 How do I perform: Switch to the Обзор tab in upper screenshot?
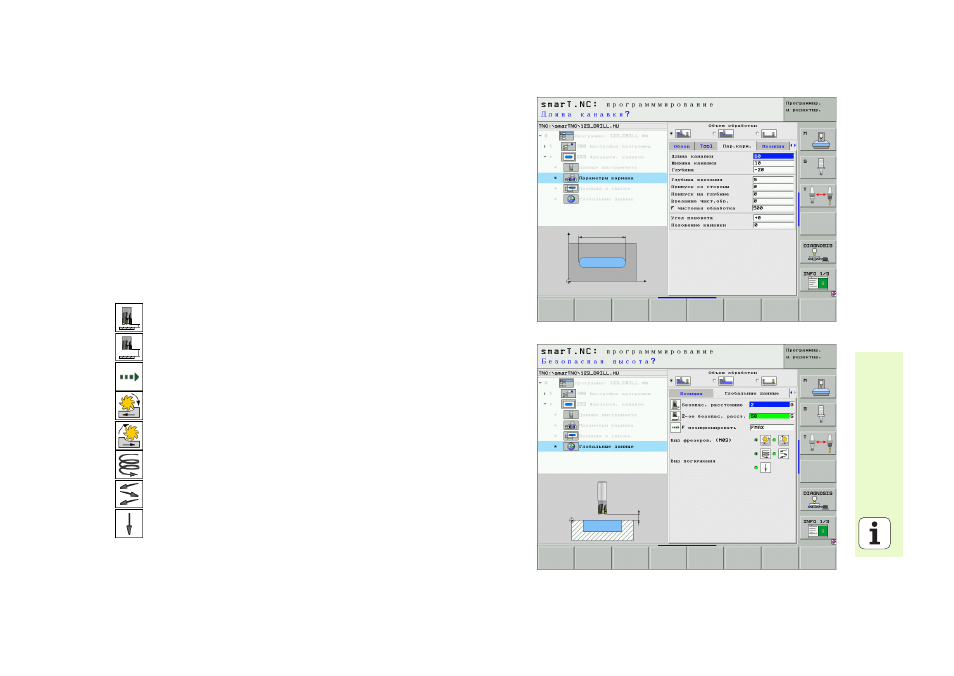(x=682, y=146)
